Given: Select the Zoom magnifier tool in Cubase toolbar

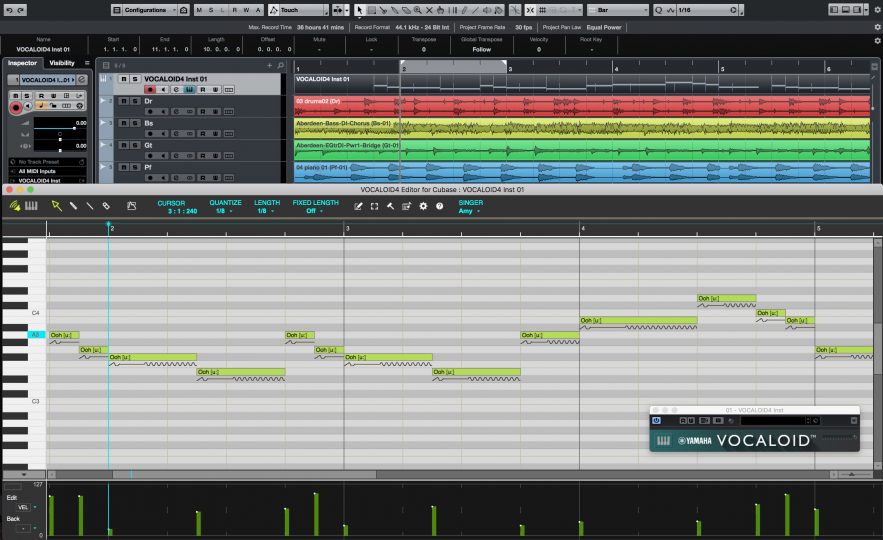Looking at the screenshot, I should (x=417, y=10).
